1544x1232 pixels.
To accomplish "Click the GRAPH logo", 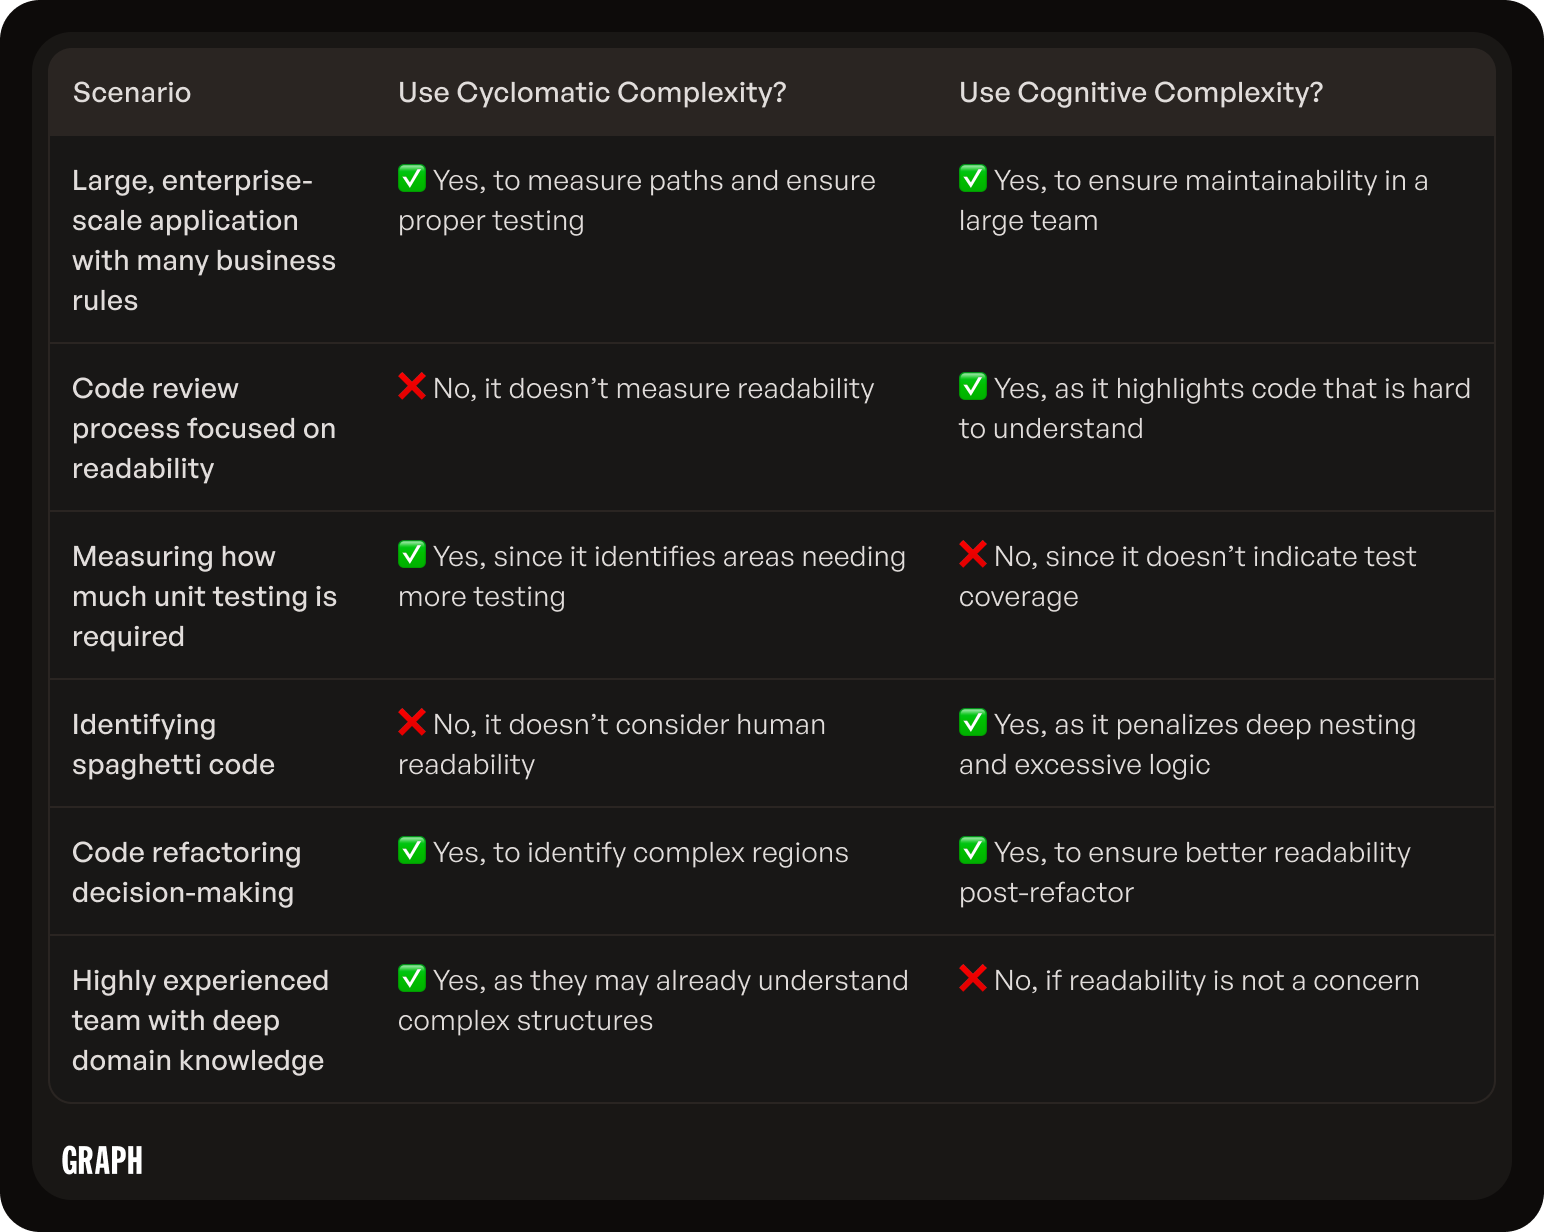I will tap(102, 1161).
